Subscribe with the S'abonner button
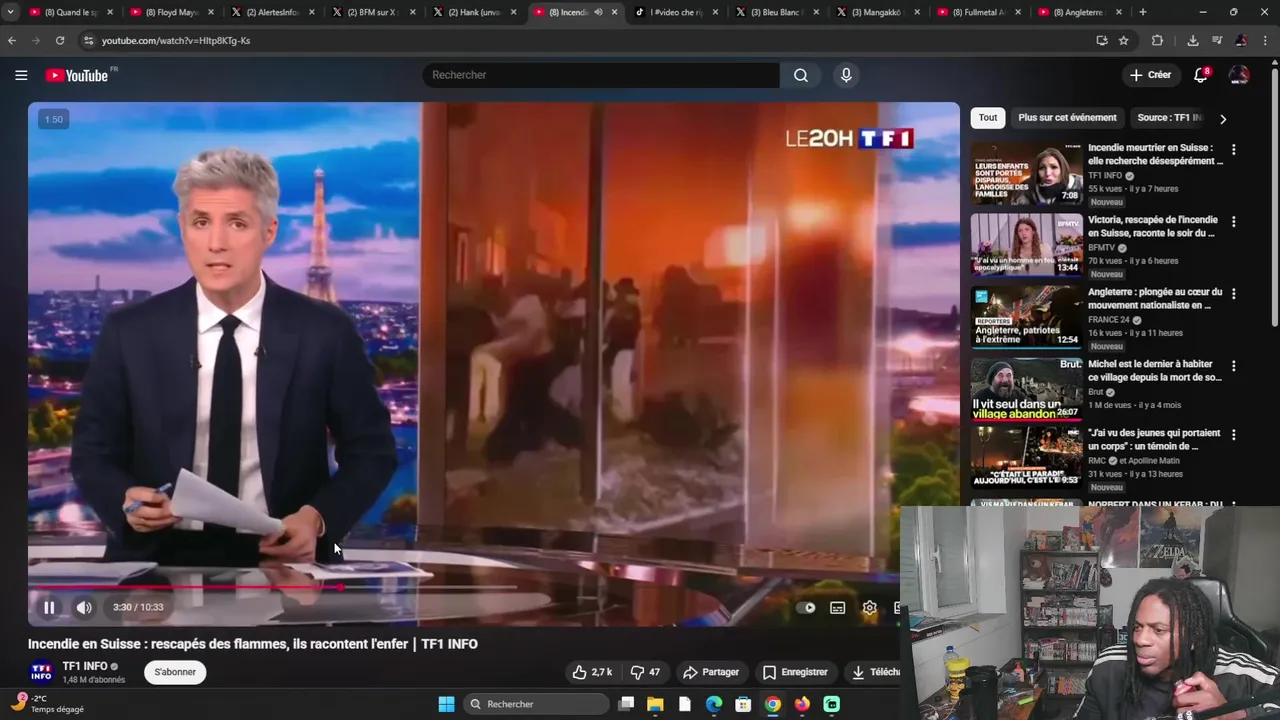1280x720 pixels. click(175, 672)
